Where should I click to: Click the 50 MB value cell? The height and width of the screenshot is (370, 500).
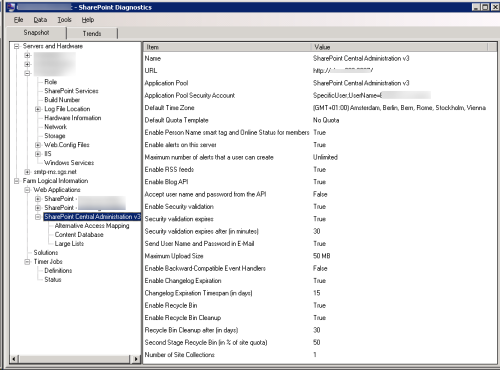coord(322,256)
